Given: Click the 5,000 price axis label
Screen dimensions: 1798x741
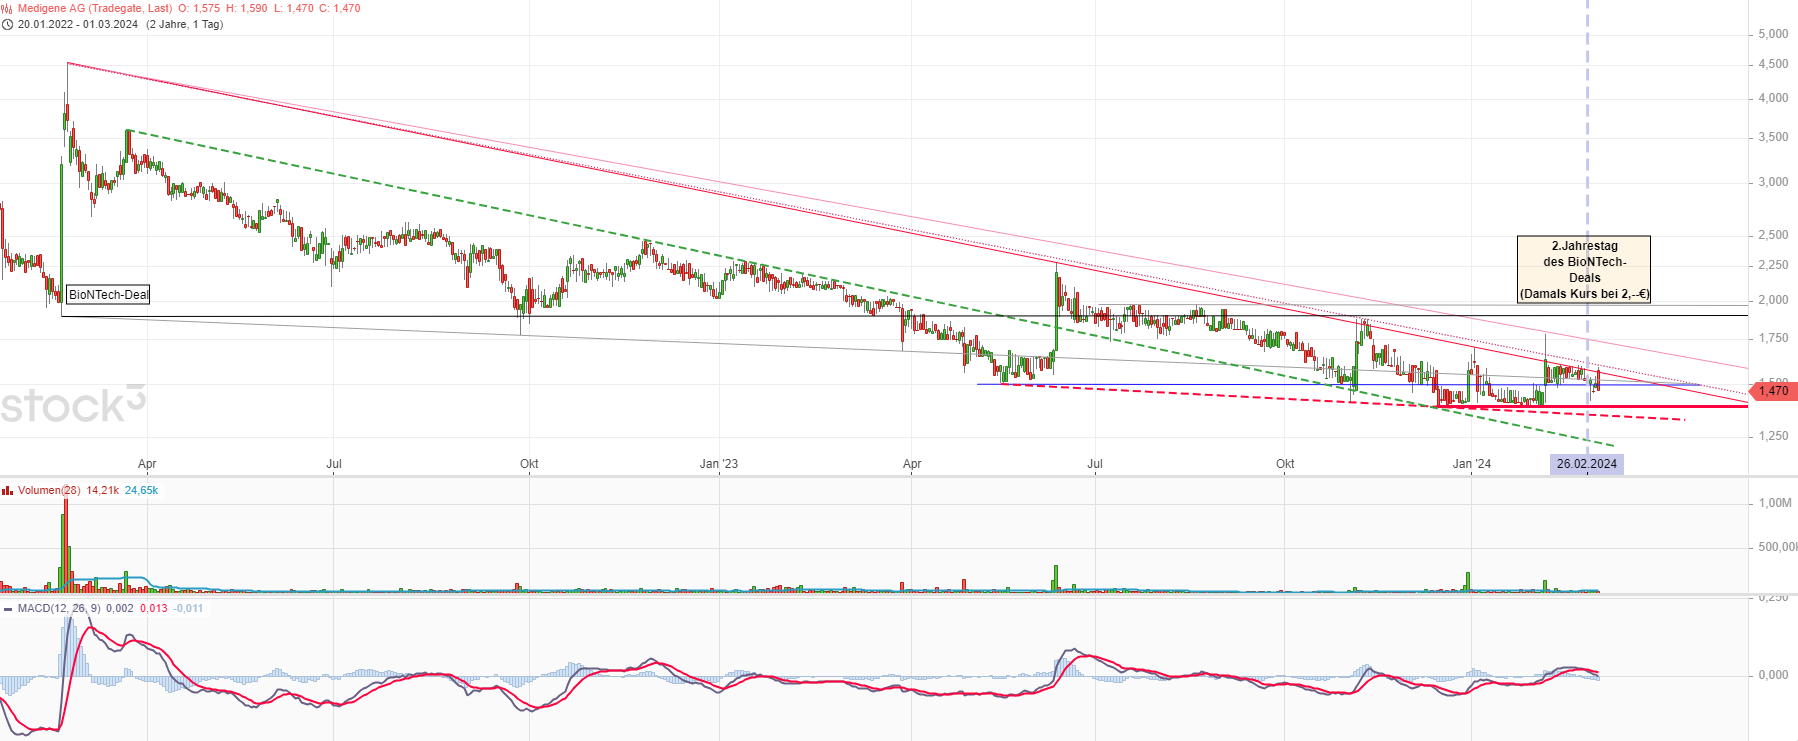Looking at the screenshot, I should [x=1773, y=34].
